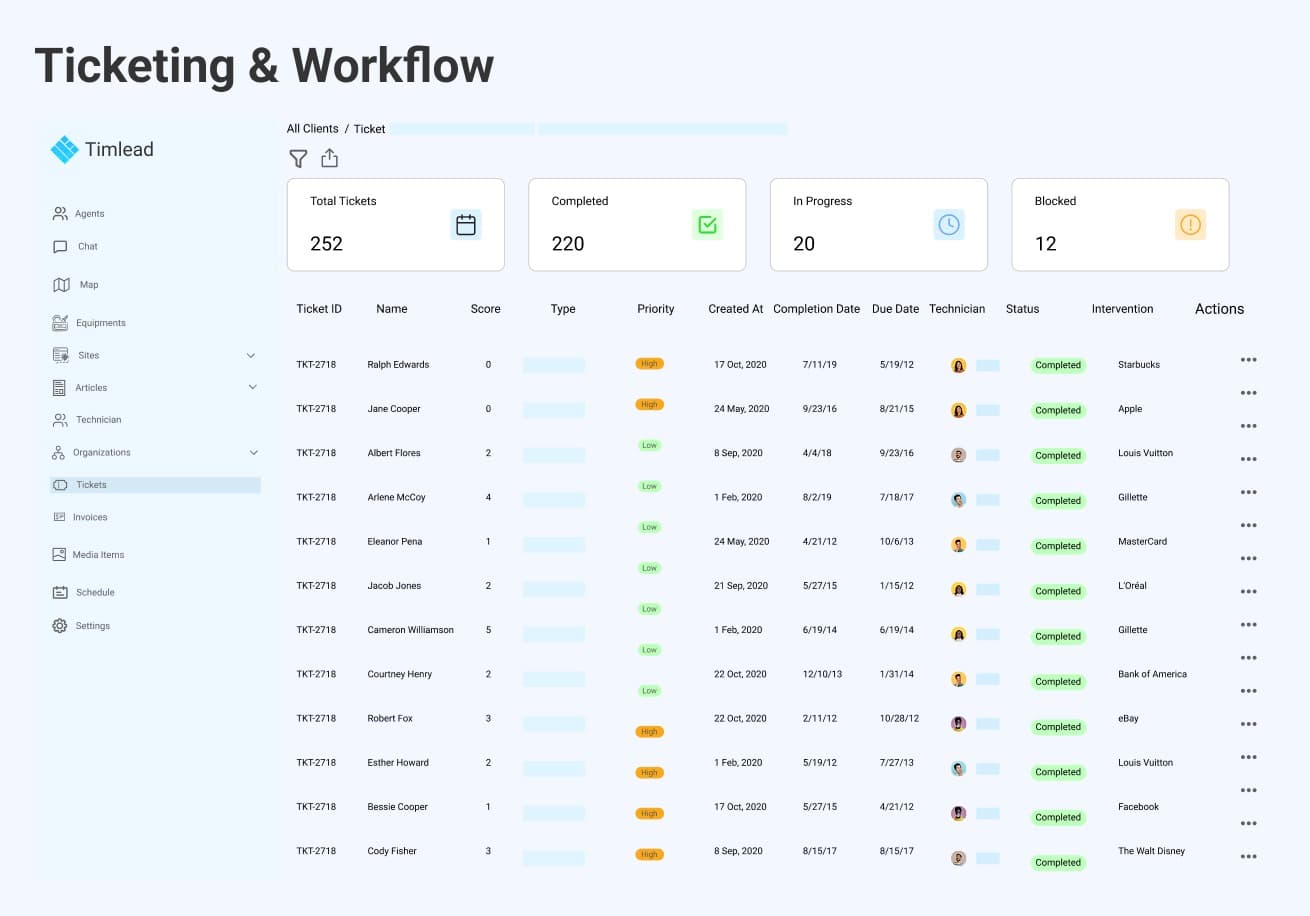Click the Completed status badge for Ralph Edwards
This screenshot has height=916, width=1310.
click(1057, 365)
